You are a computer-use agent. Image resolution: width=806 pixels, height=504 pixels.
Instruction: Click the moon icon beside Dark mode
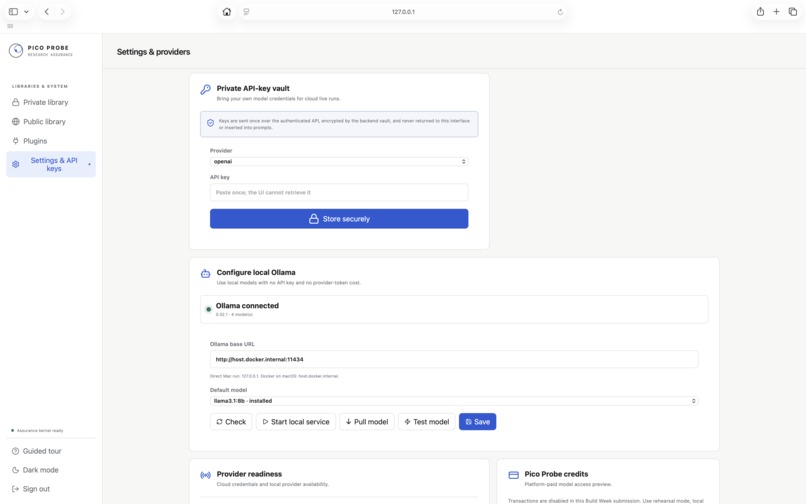15,470
